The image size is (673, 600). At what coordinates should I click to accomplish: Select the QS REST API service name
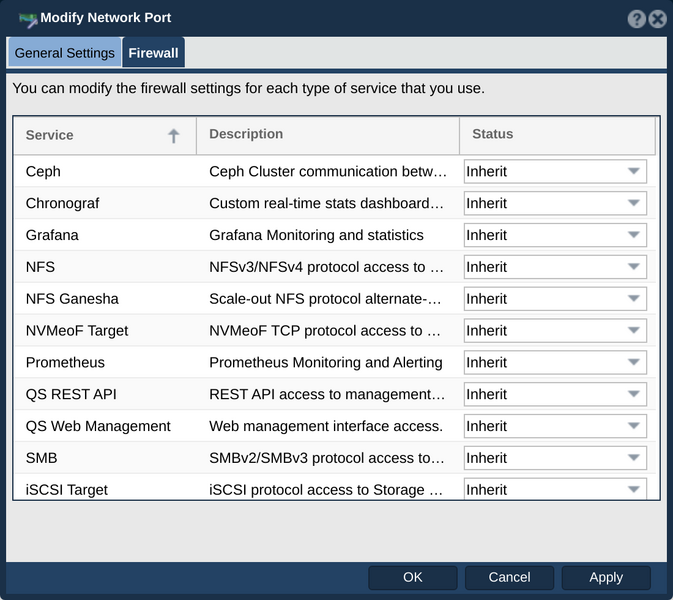pyautogui.click(x=71, y=394)
